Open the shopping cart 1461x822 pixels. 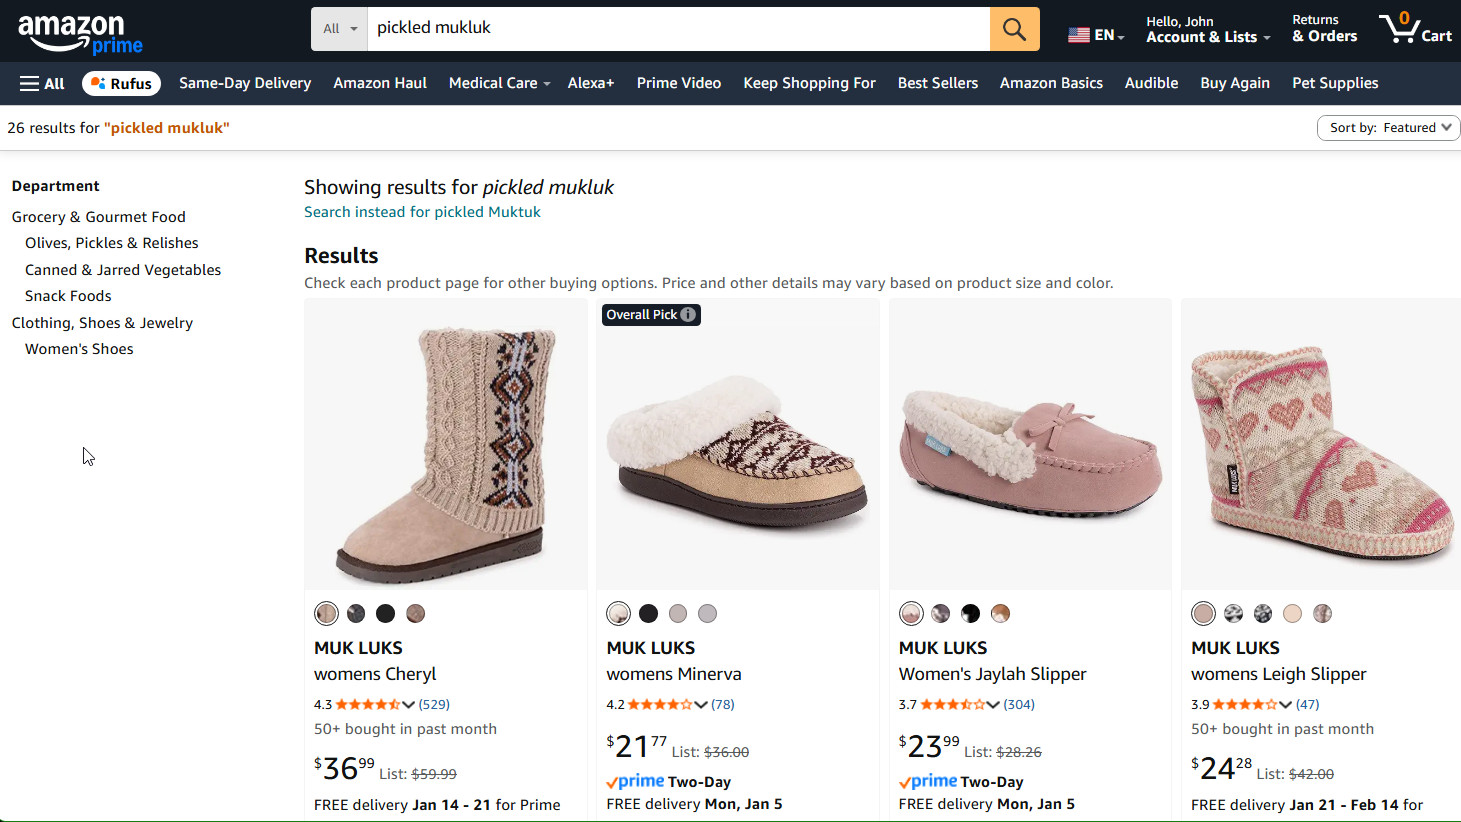coord(1415,28)
